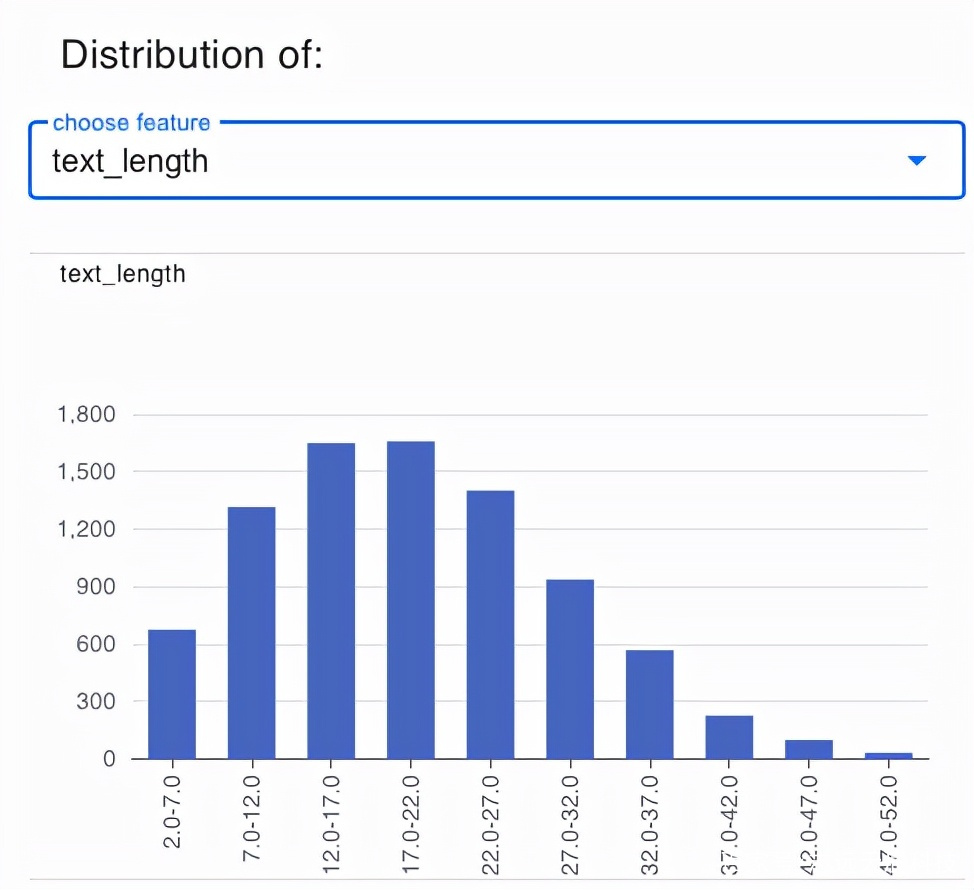Screen dimensions: 974x890
Task: Click the Distribution of heading
Action: tap(191, 55)
